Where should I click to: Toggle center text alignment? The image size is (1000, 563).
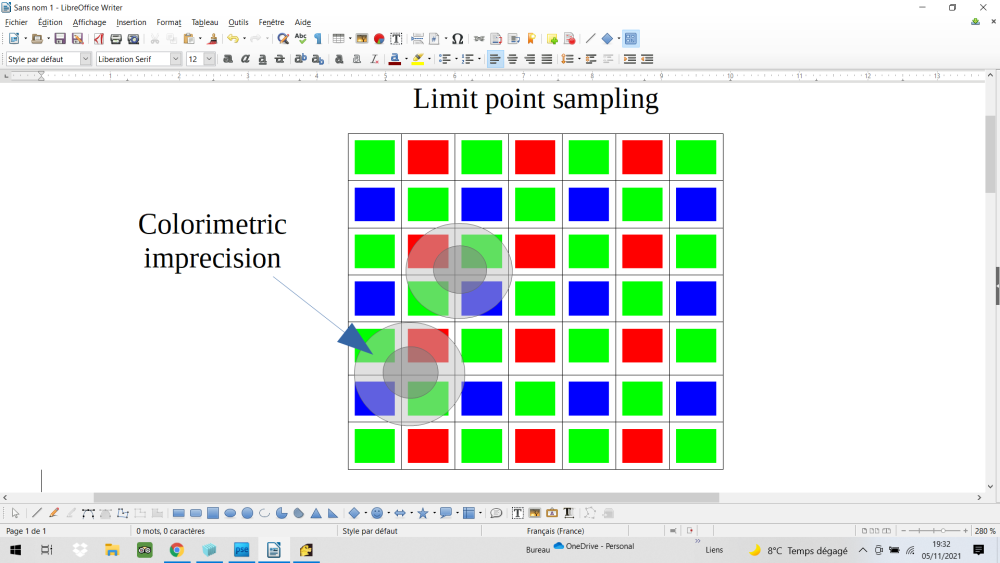coord(512,59)
